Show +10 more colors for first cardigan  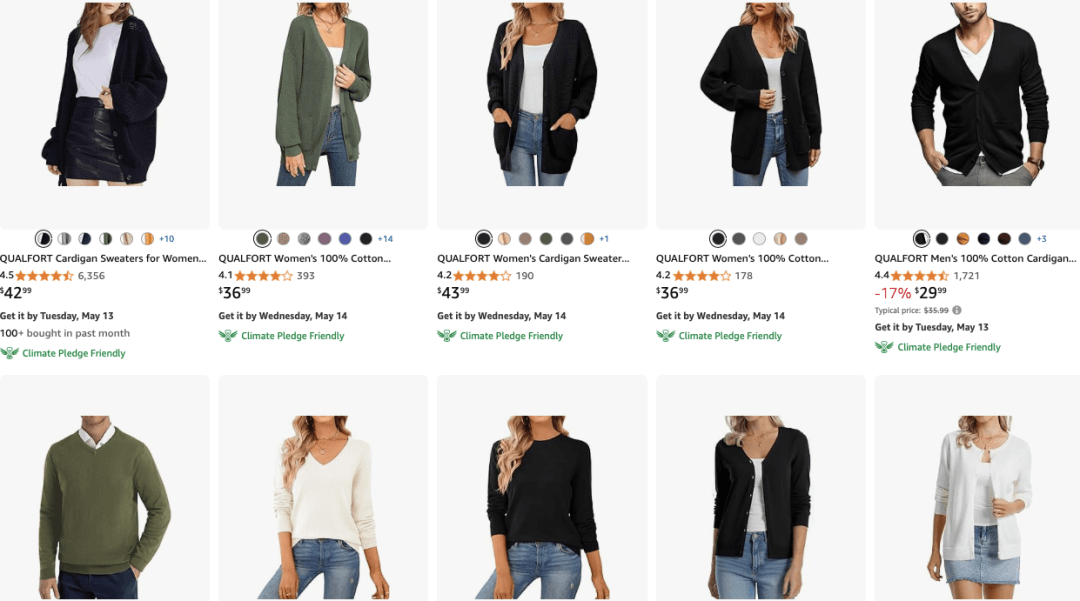pyautogui.click(x=167, y=239)
